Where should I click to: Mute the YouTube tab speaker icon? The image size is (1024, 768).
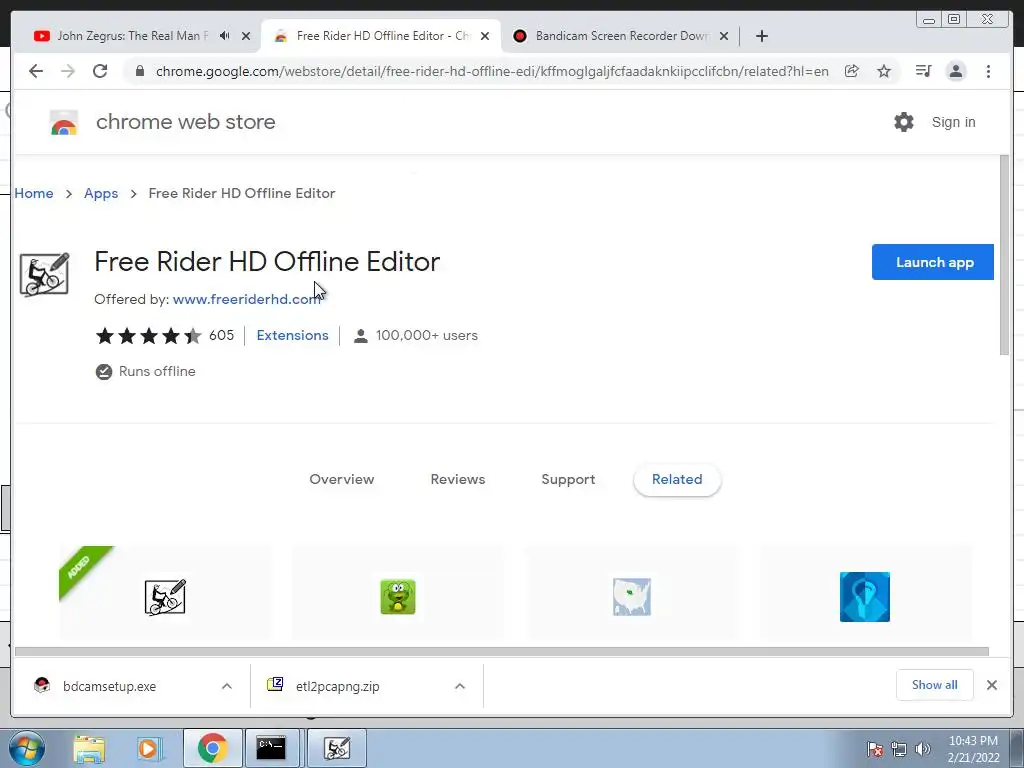coord(225,36)
